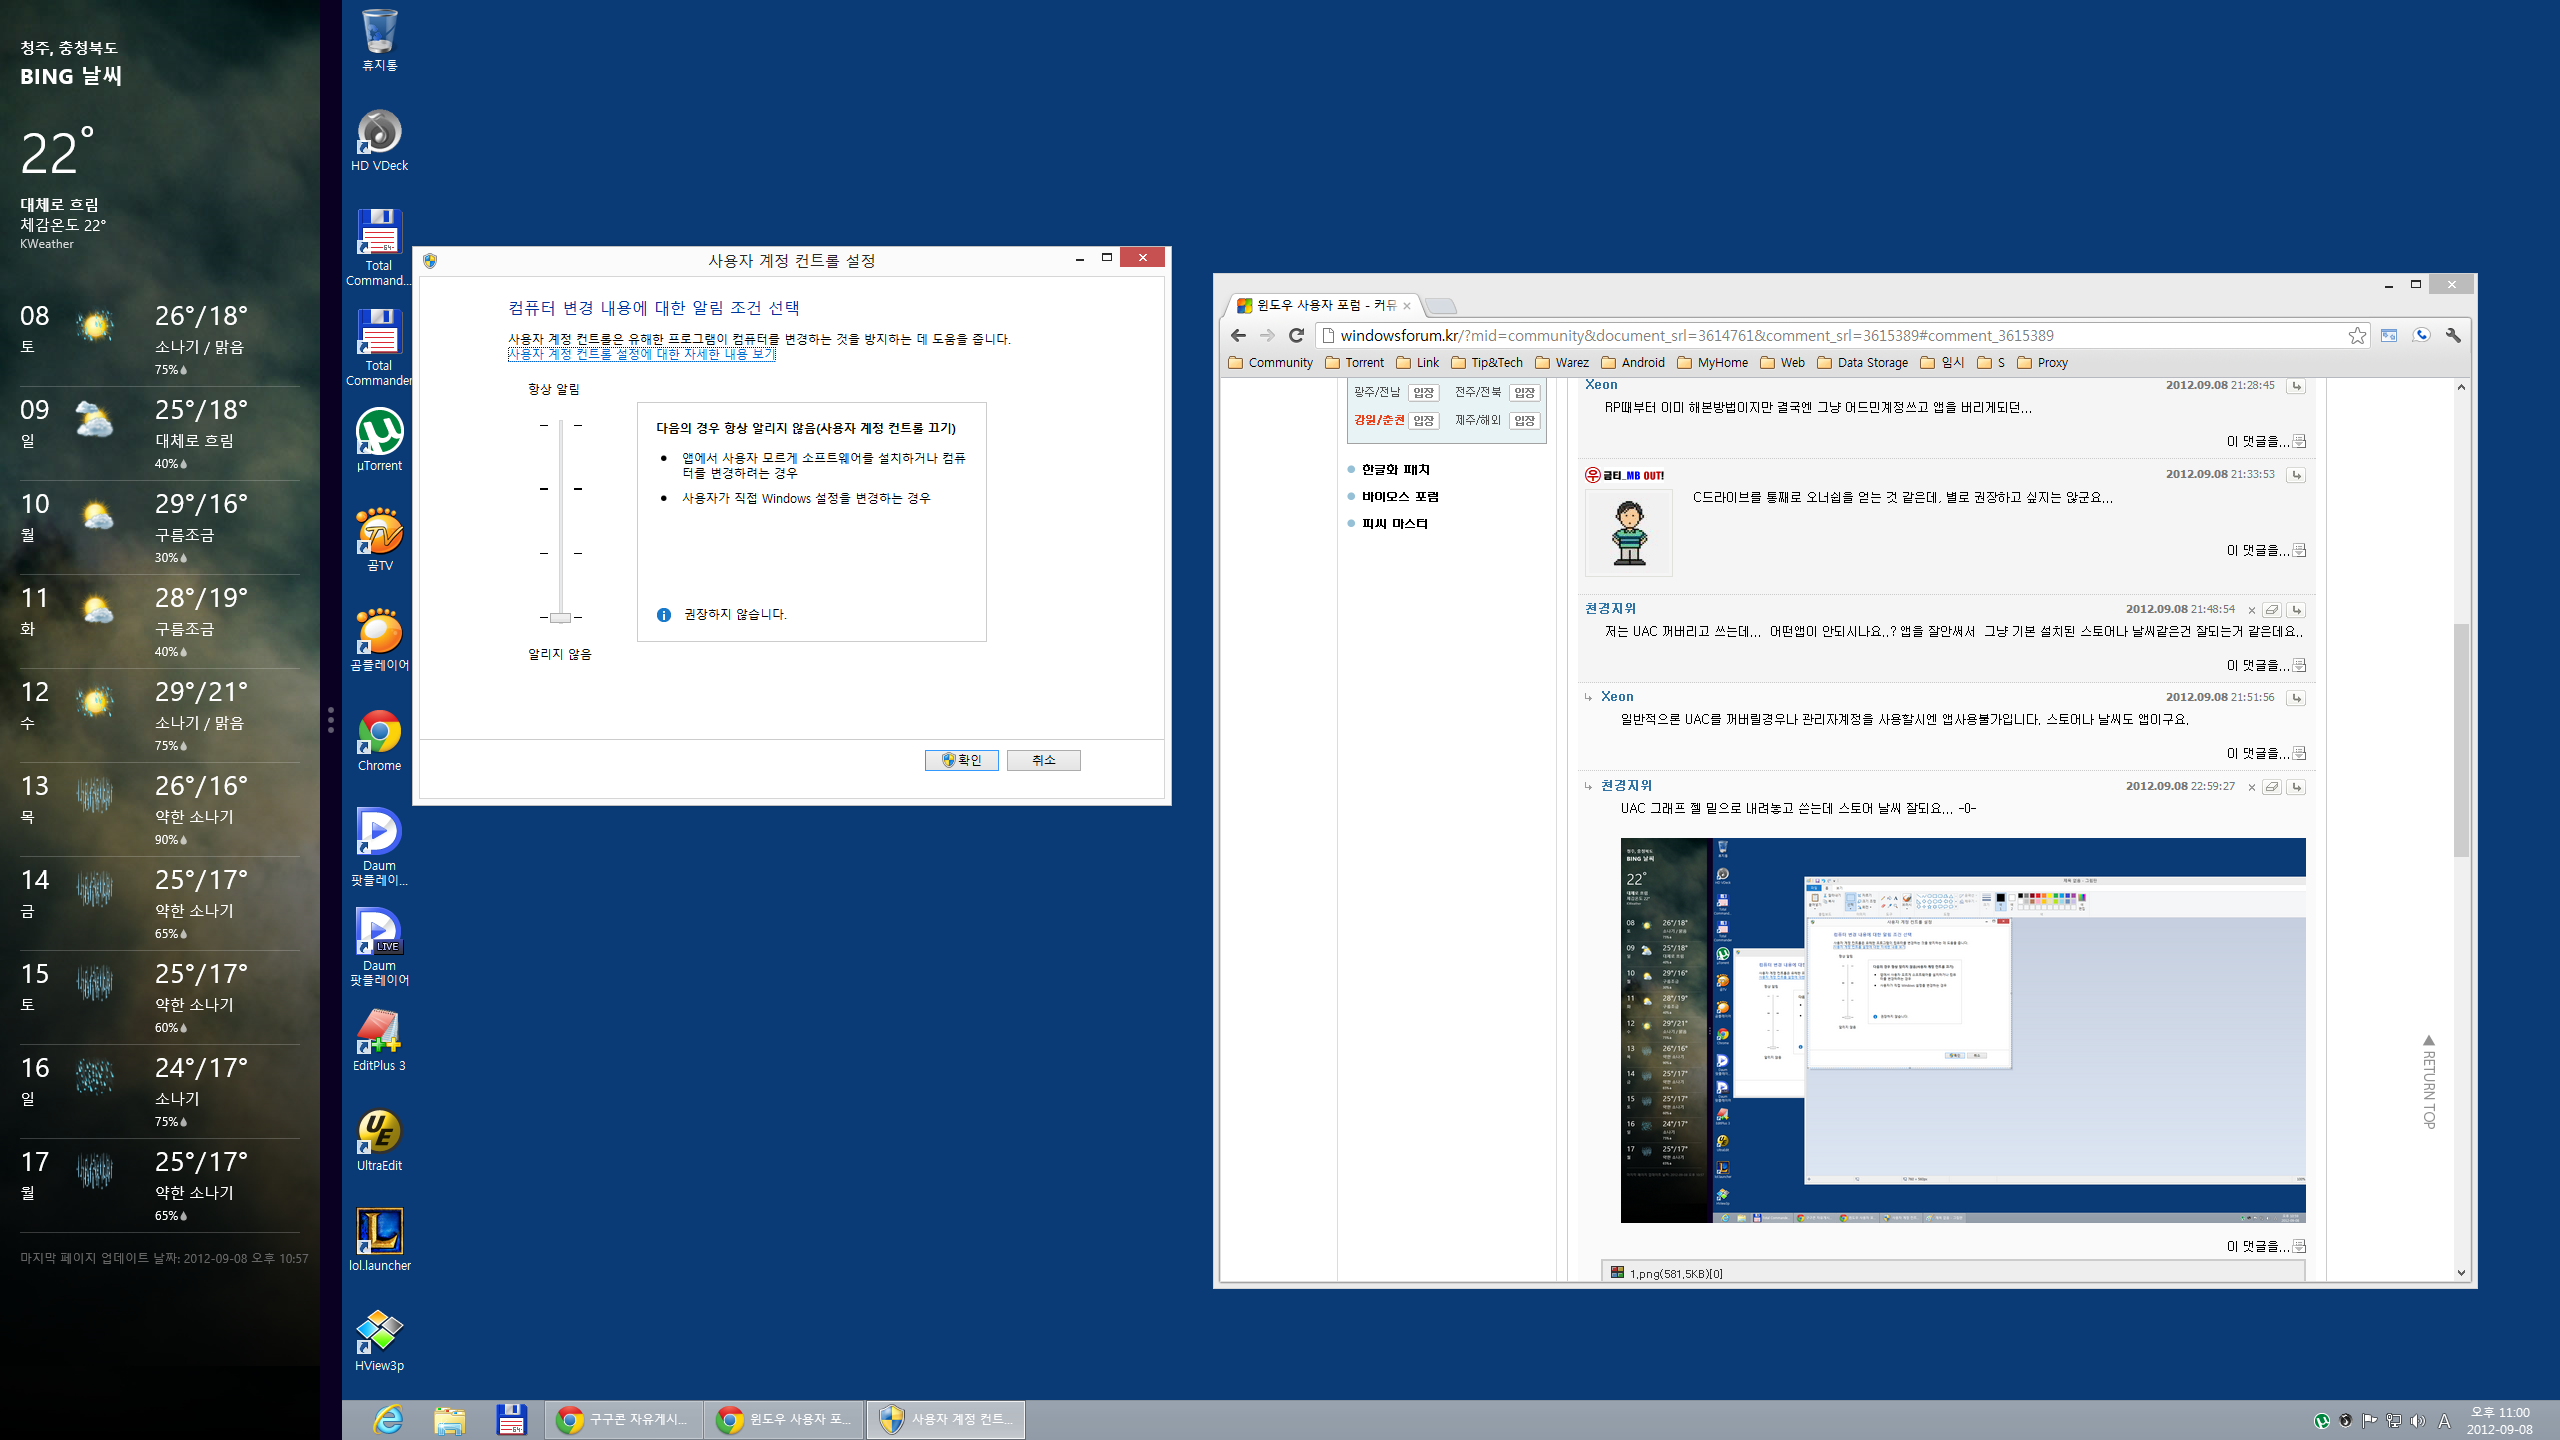Click 입장 button next to 제주/해외

[1524, 420]
